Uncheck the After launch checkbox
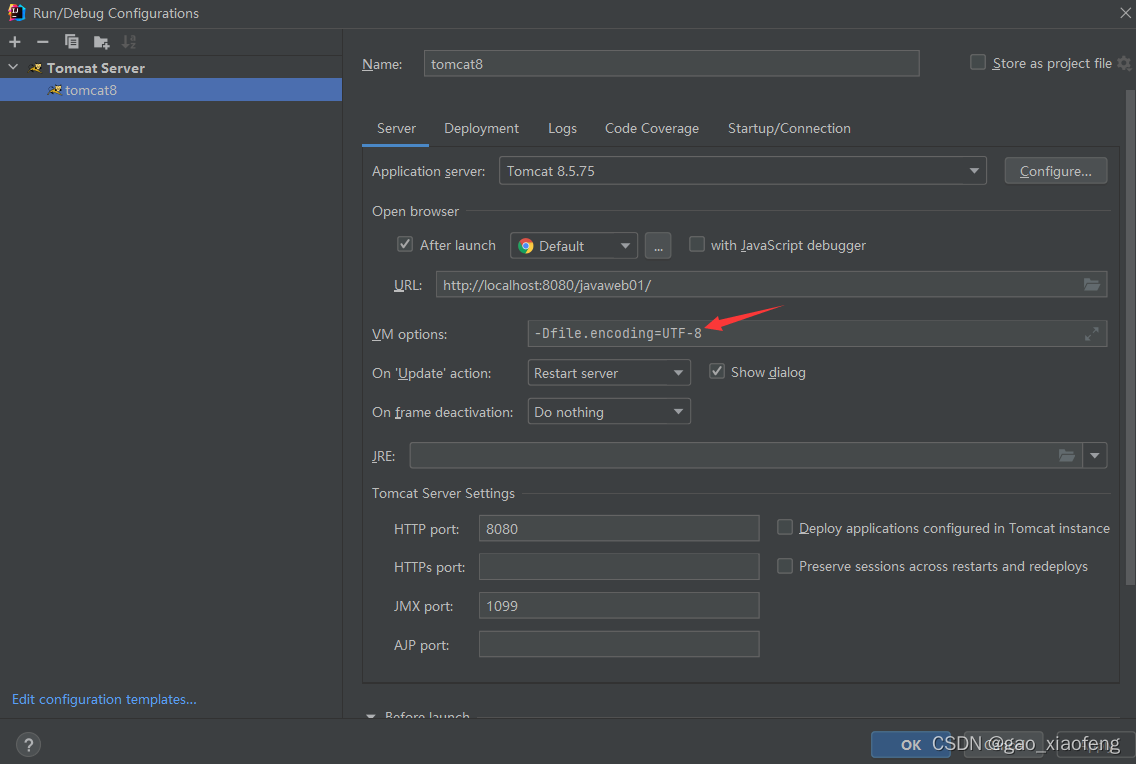 point(405,244)
